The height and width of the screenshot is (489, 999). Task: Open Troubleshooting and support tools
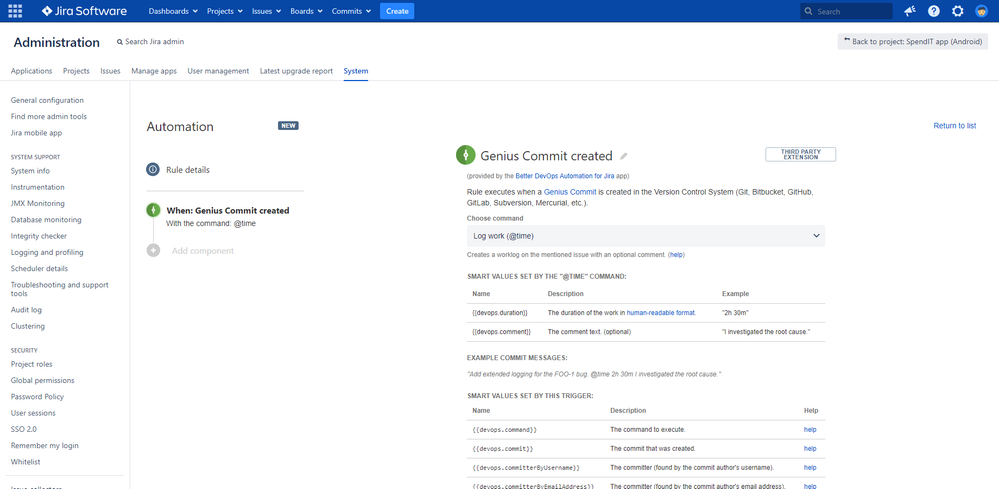point(60,290)
